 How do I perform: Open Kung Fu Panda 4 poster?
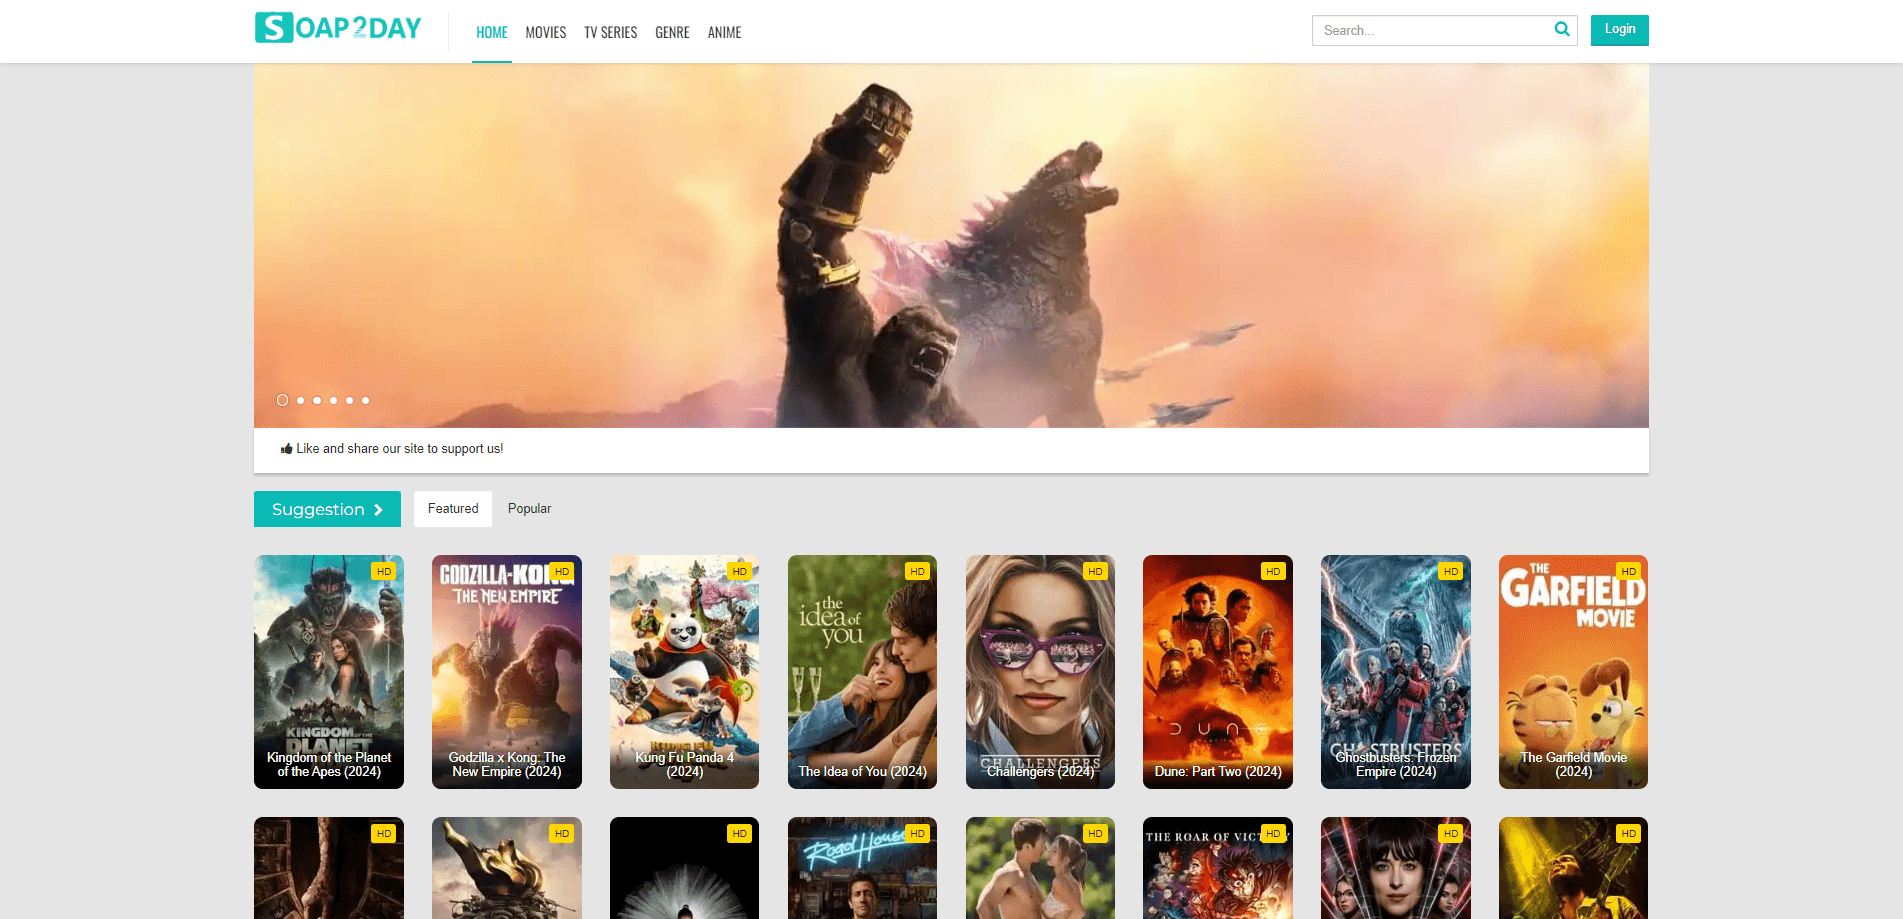tap(684, 672)
